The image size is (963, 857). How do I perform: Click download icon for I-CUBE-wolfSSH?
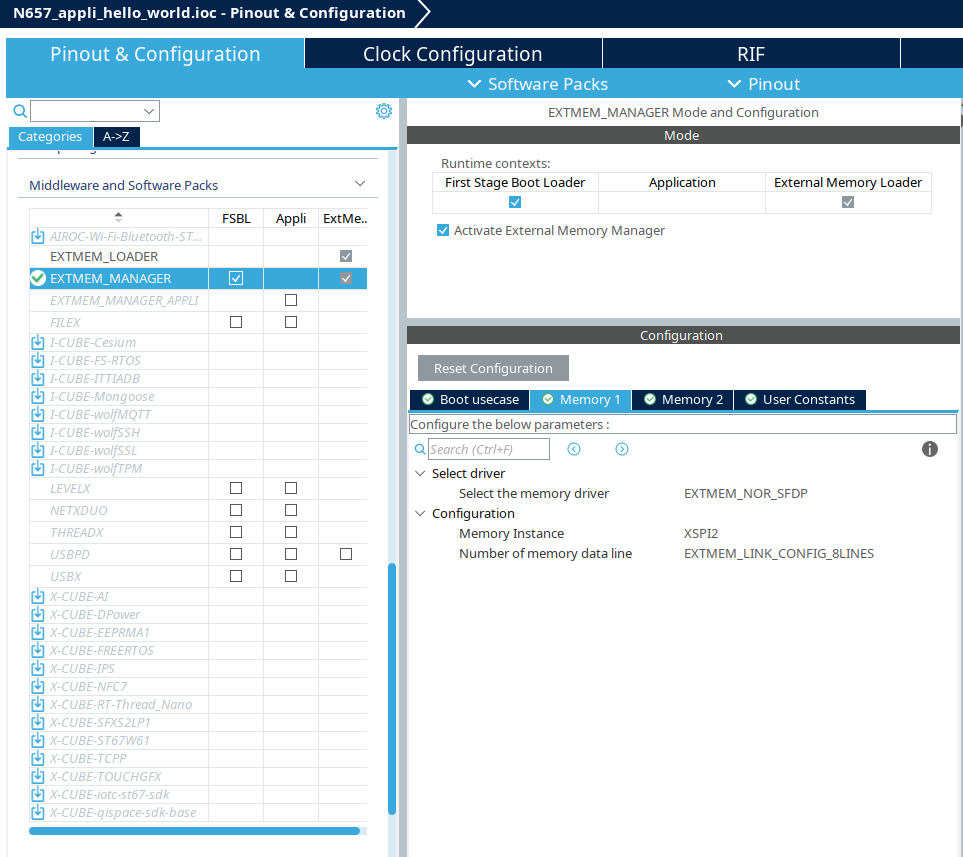(x=38, y=432)
